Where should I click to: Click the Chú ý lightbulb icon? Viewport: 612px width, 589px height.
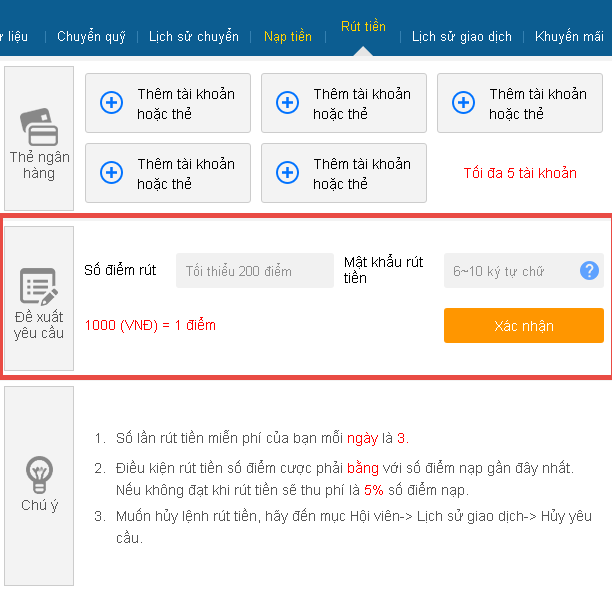(39, 470)
